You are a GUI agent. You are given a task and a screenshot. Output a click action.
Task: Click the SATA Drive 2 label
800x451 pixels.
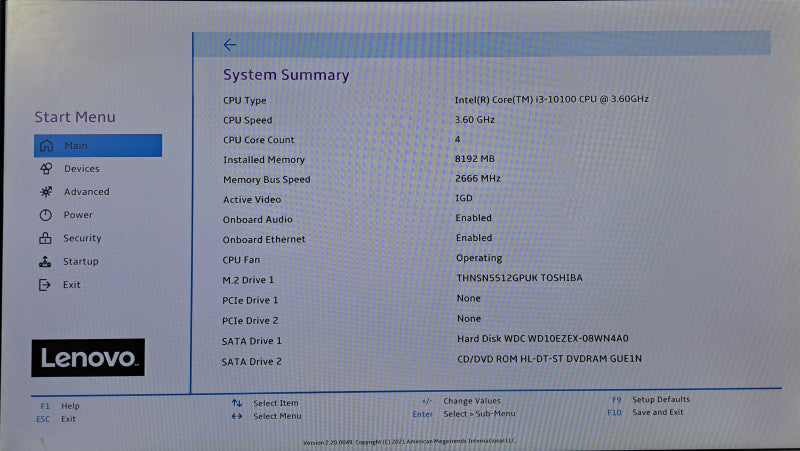click(252, 362)
